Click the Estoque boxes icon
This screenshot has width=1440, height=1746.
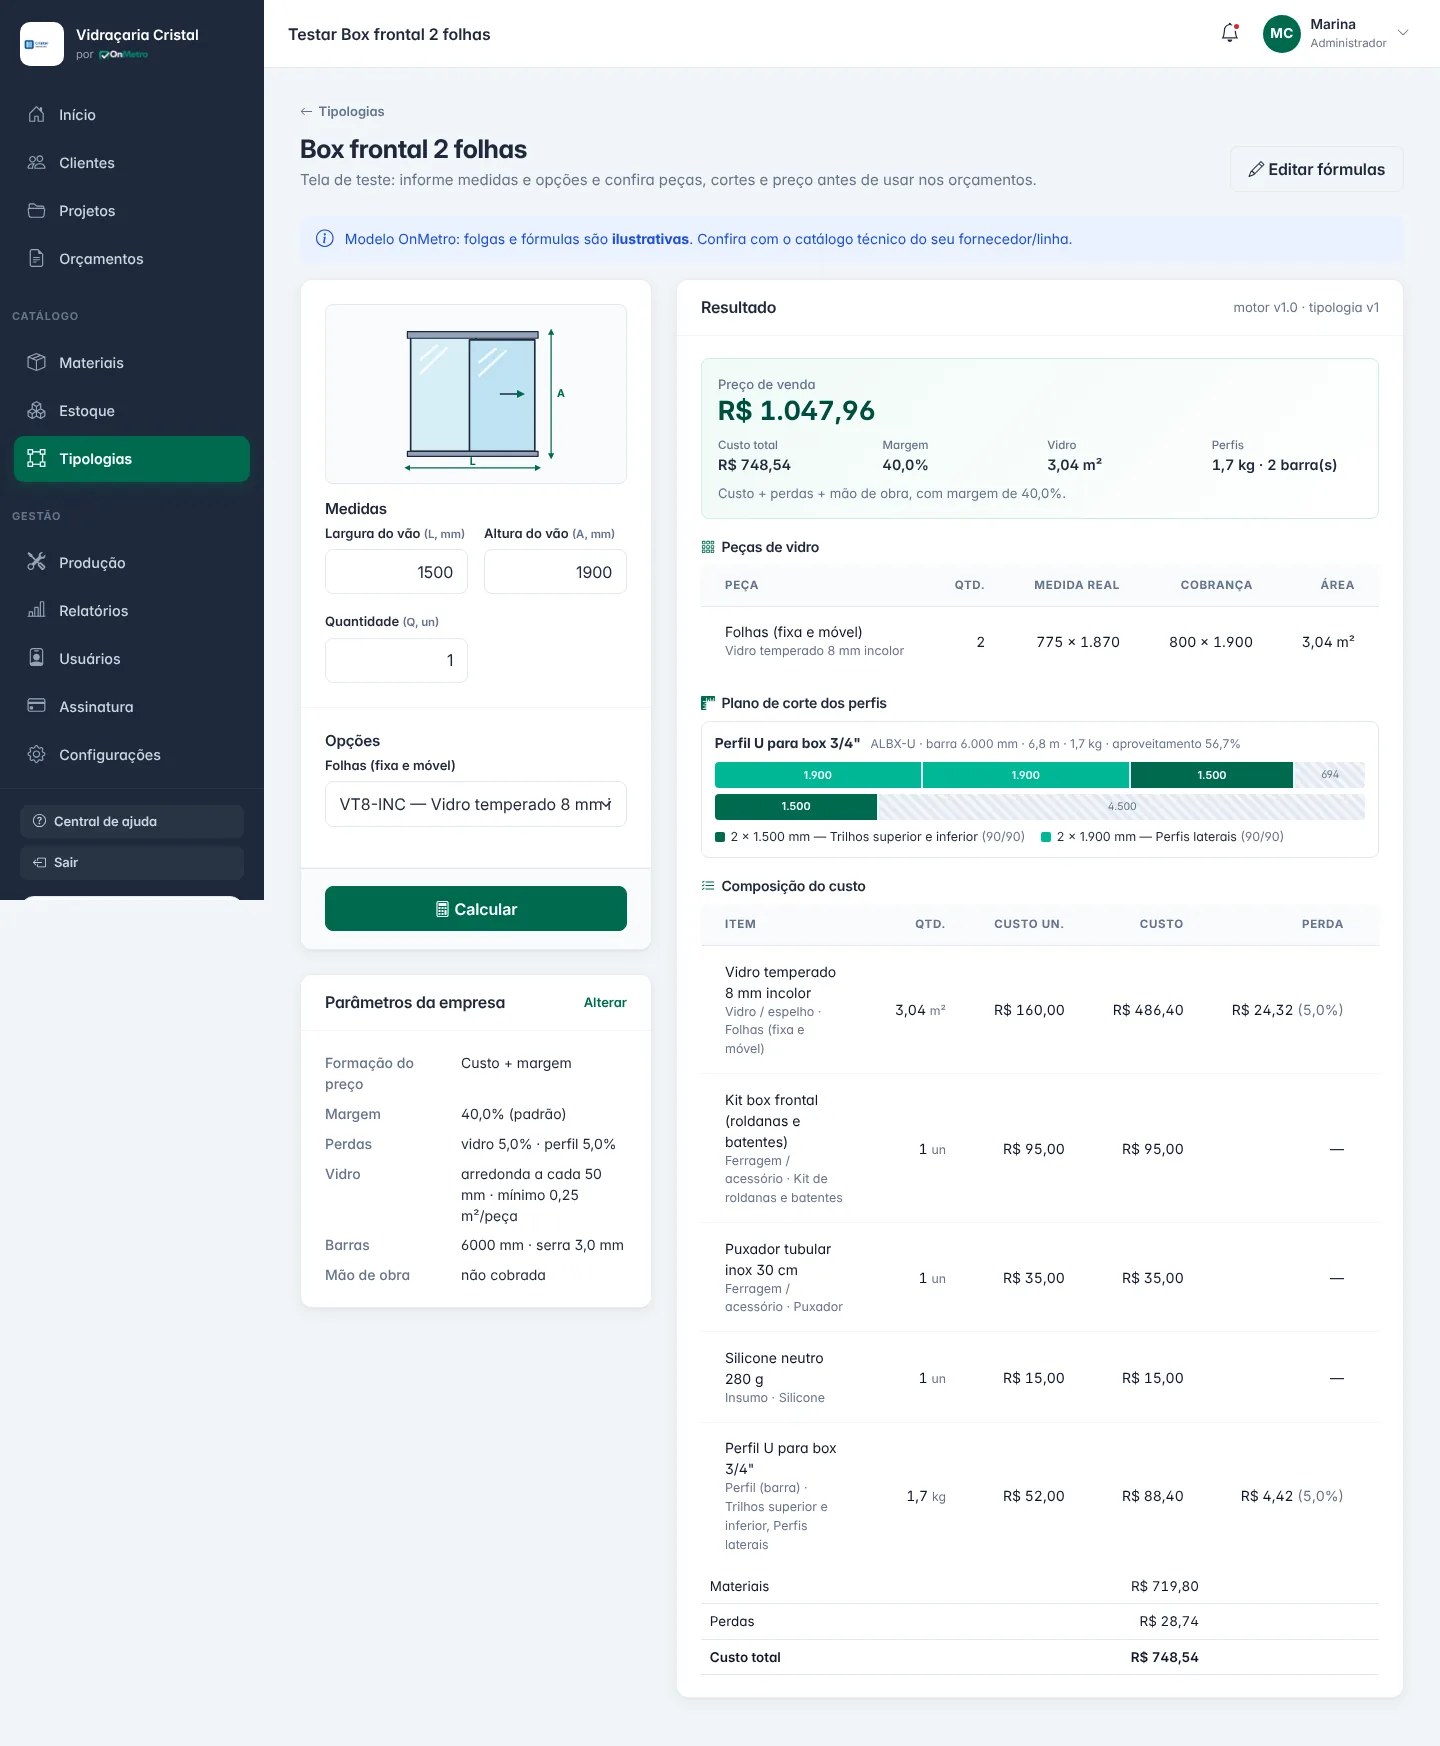(x=37, y=410)
